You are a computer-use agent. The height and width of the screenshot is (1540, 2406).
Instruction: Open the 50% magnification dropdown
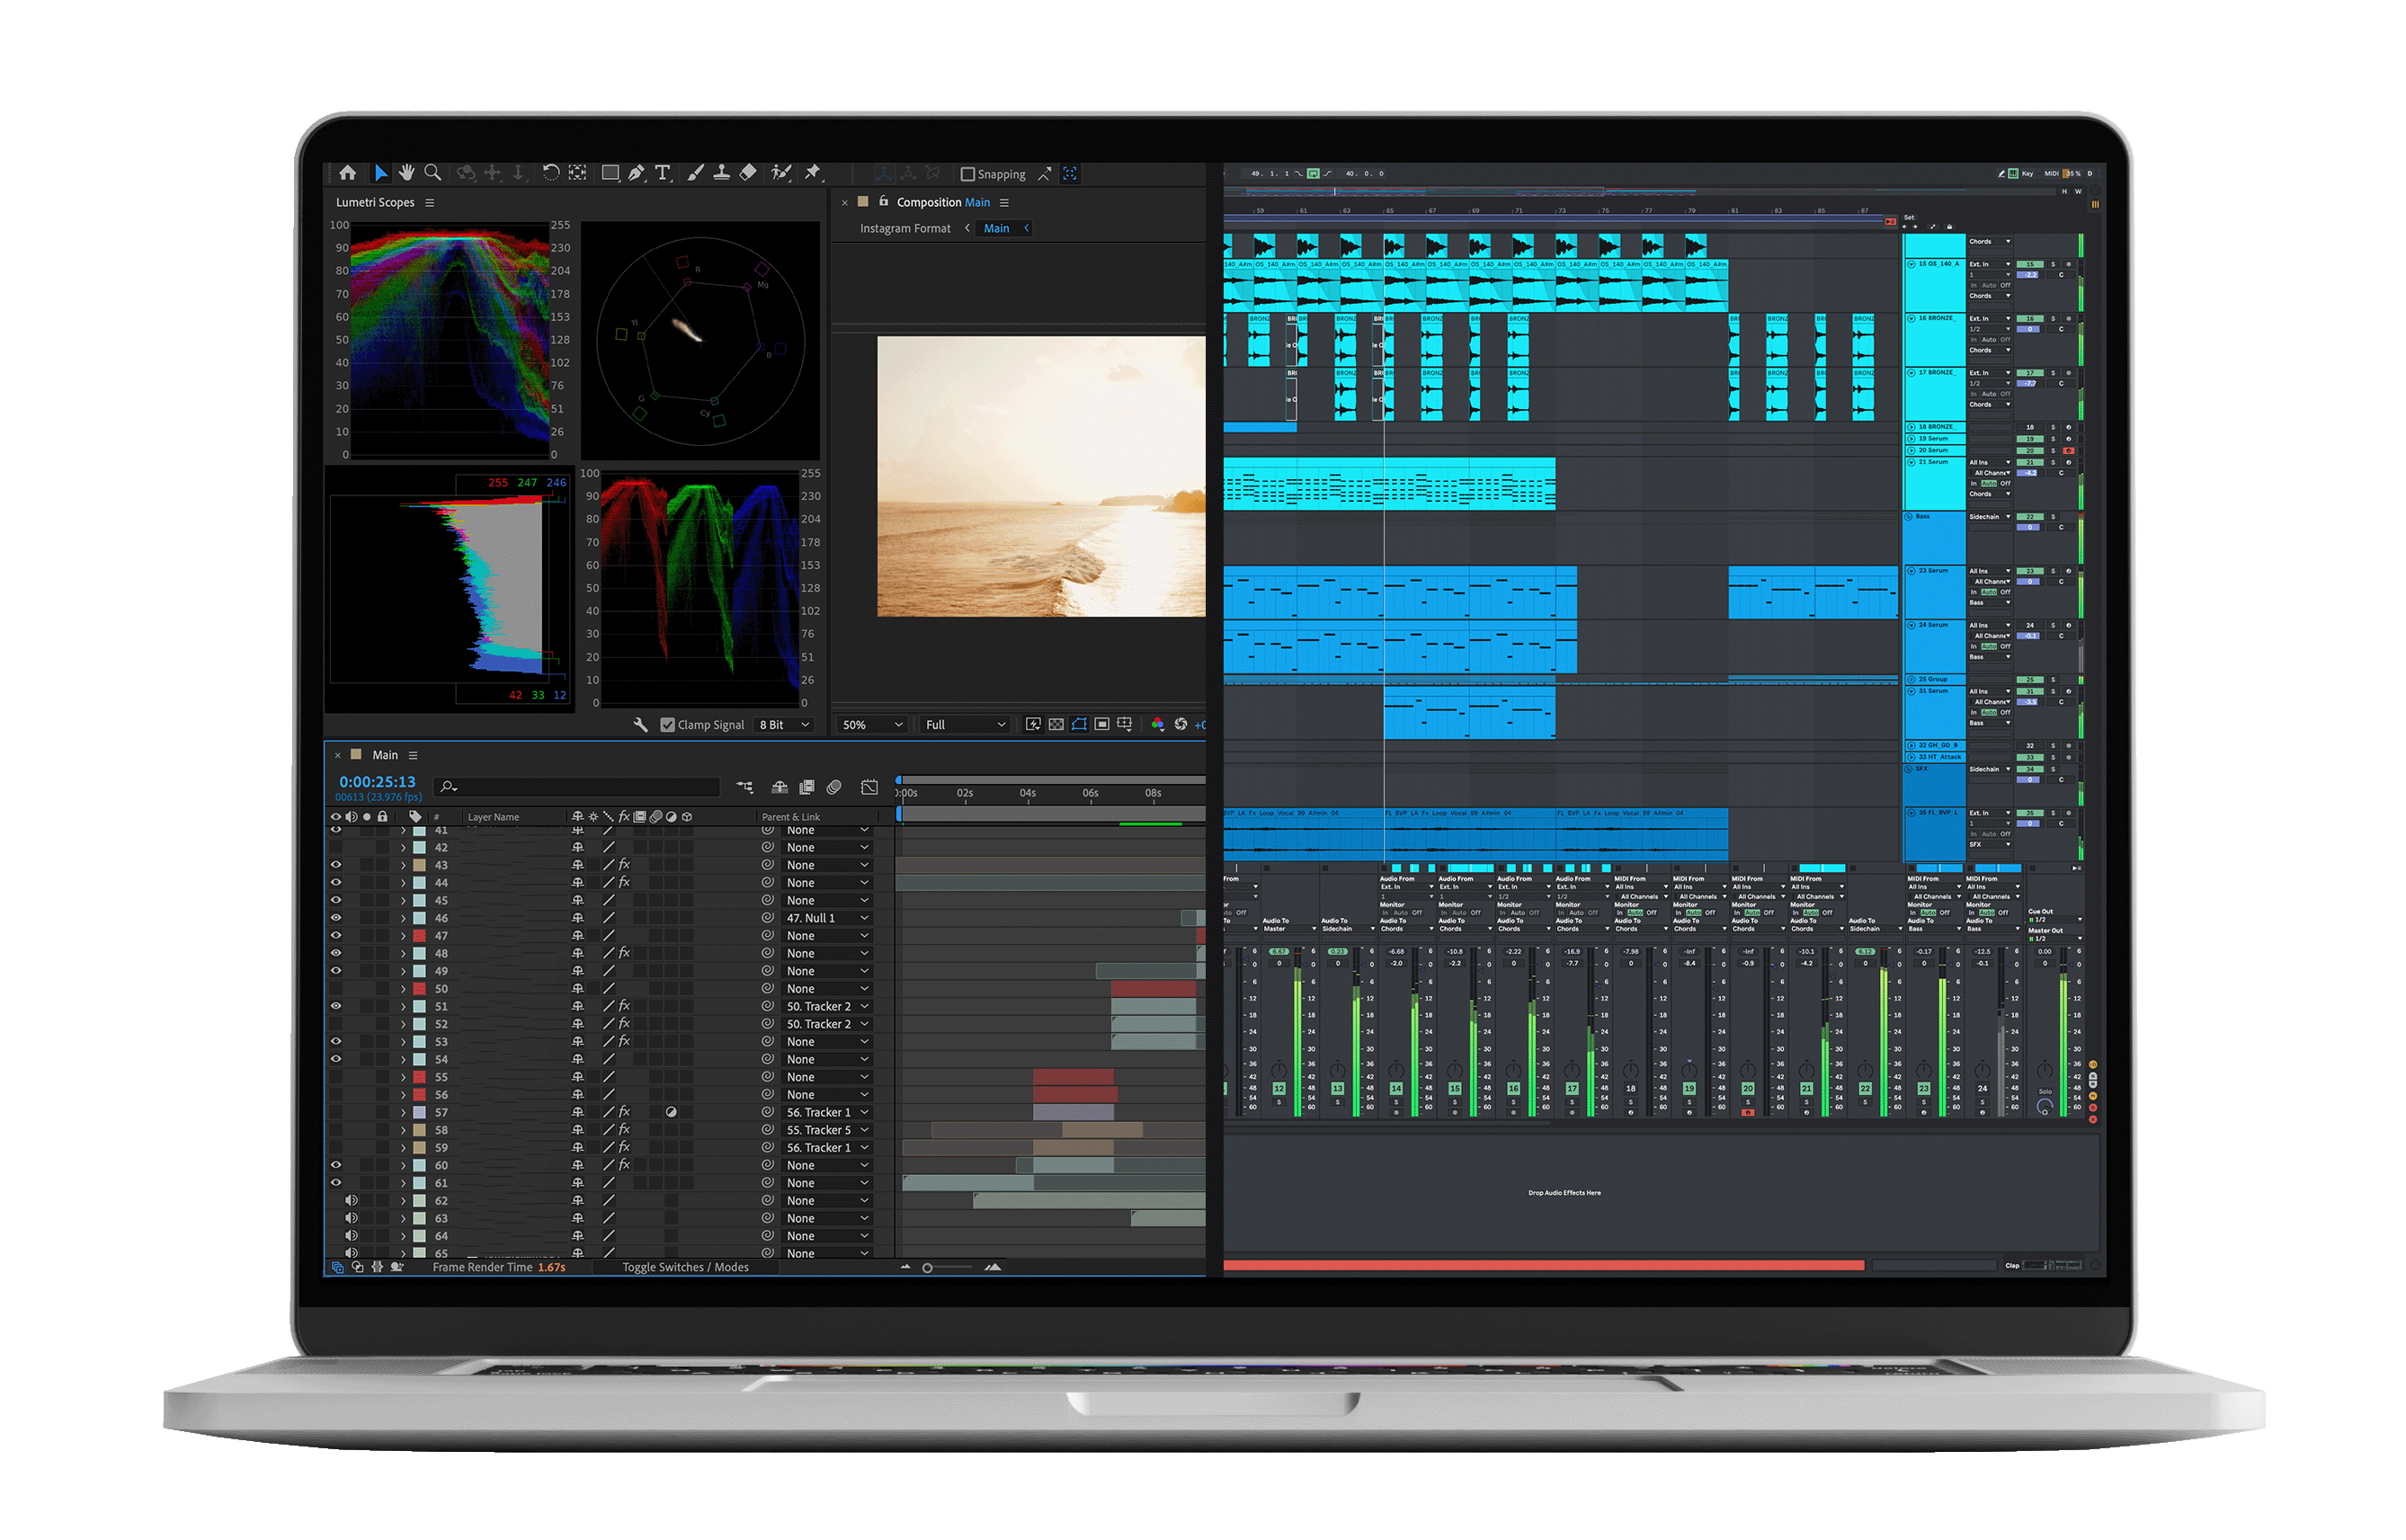click(872, 724)
